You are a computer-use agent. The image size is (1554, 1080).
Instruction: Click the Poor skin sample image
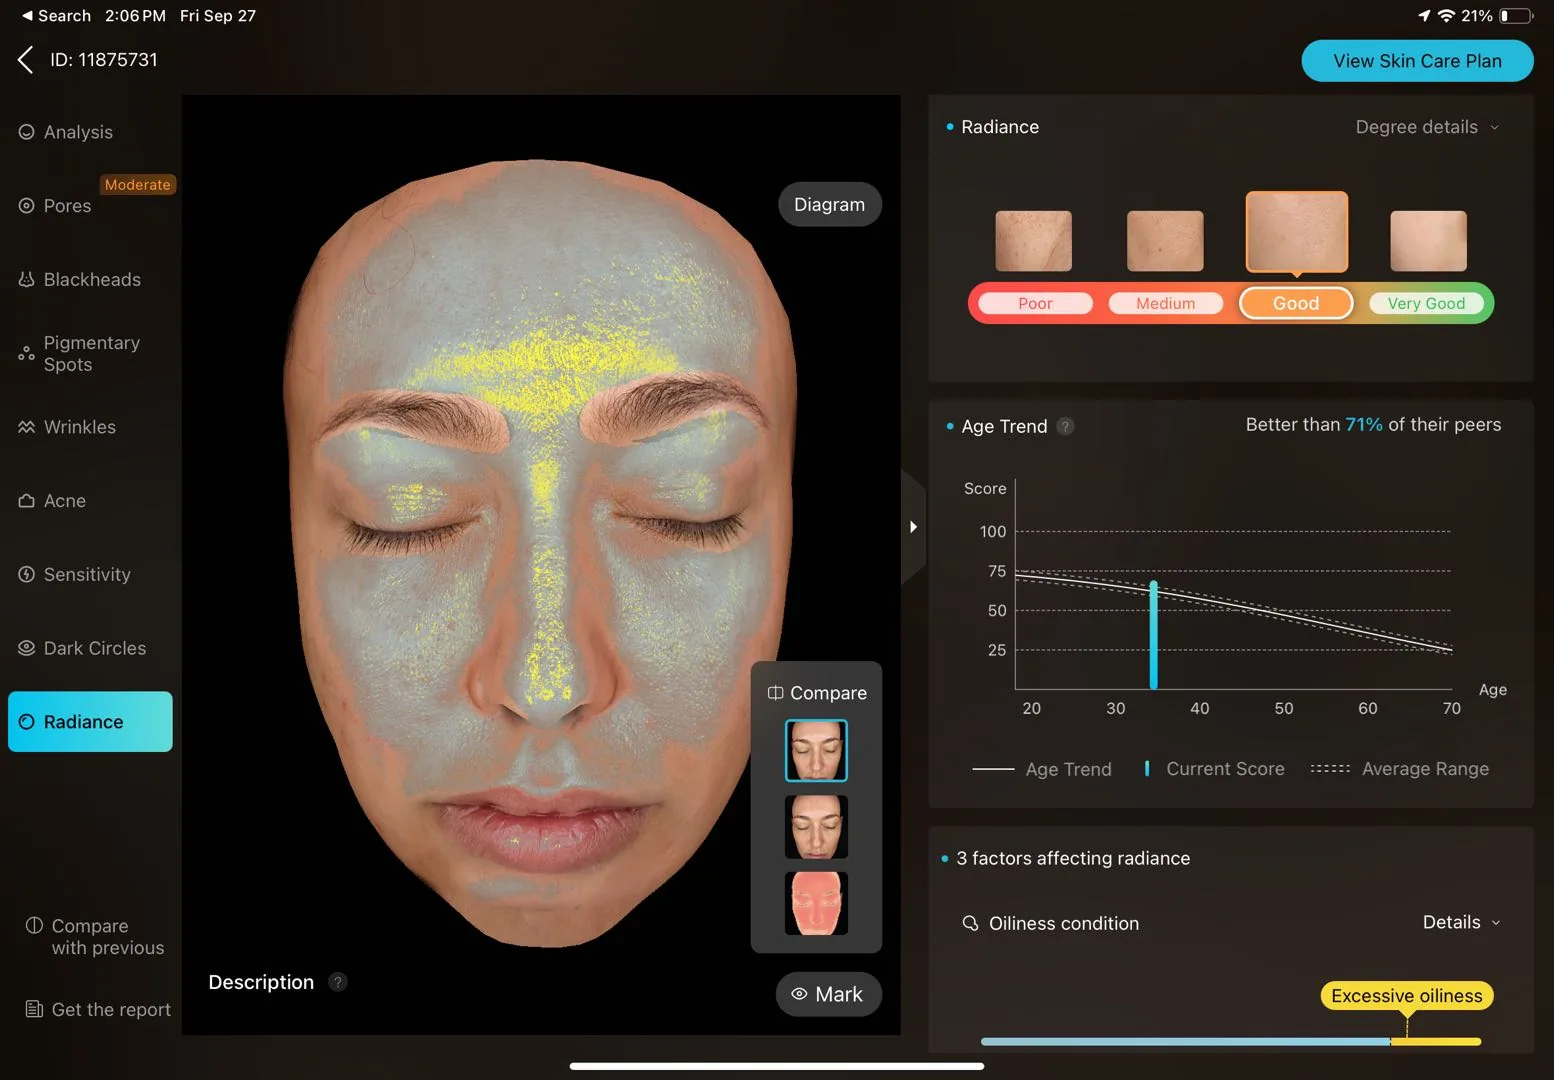(x=1033, y=240)
